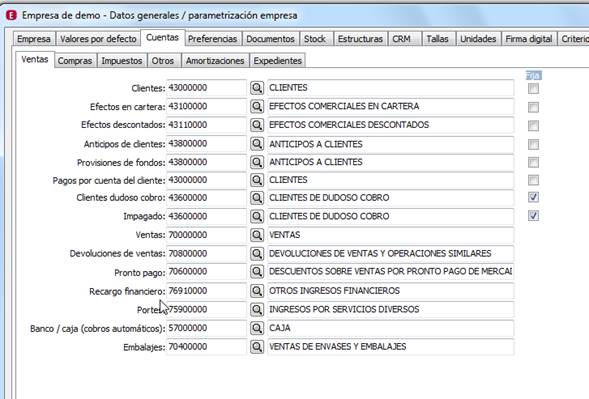
Task: Open the Compras sub-tab
Action: pyautogui.click(x=75, y=61)
